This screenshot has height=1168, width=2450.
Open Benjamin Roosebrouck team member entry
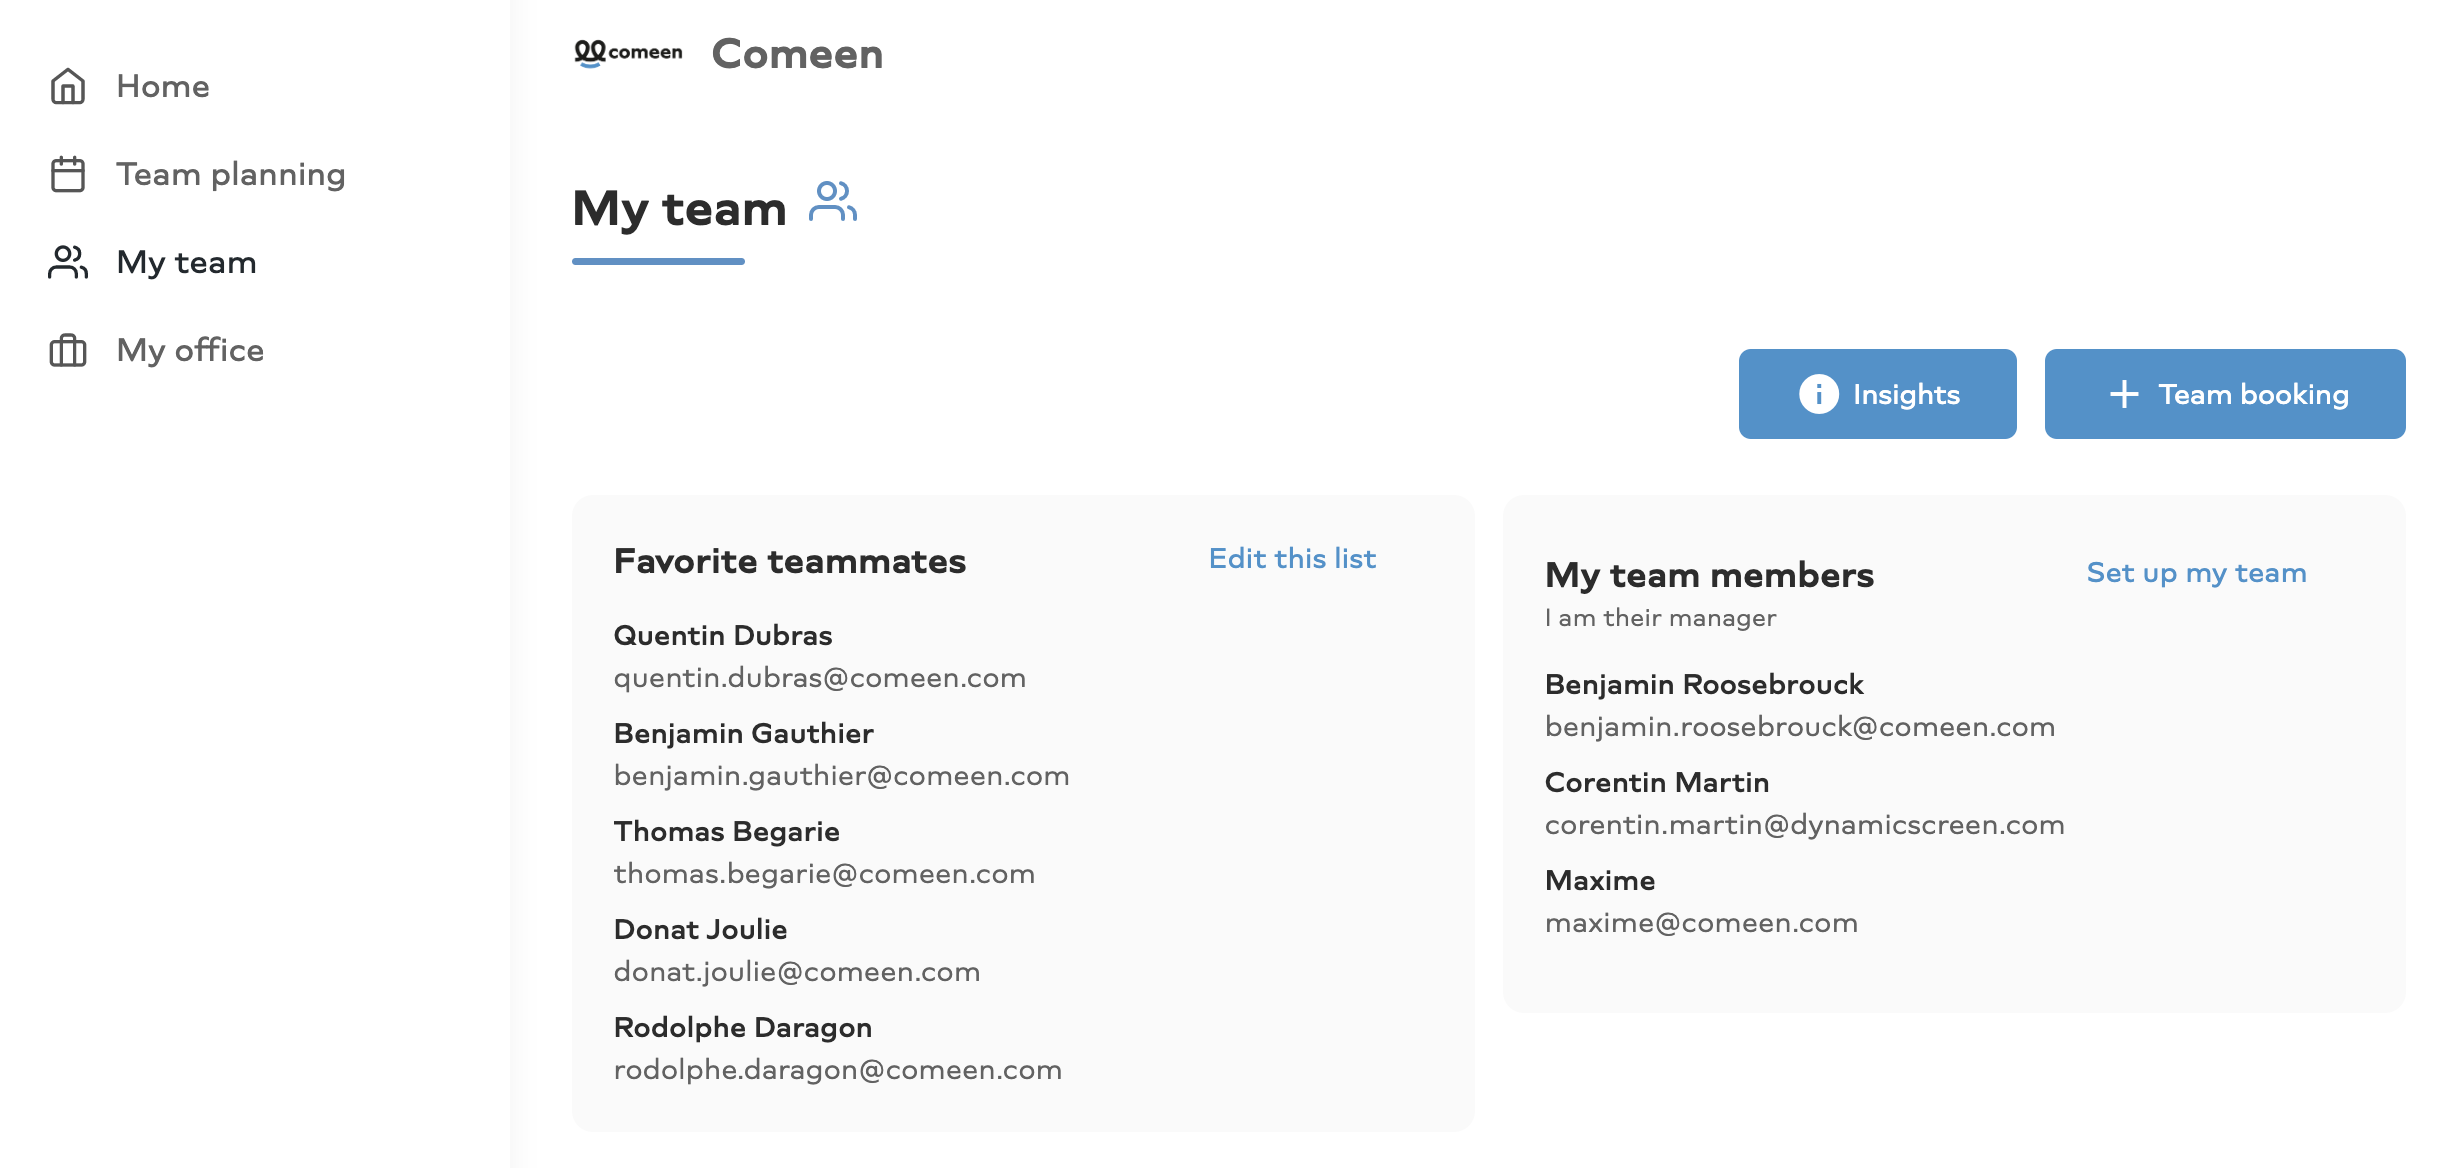(1800, 705)
